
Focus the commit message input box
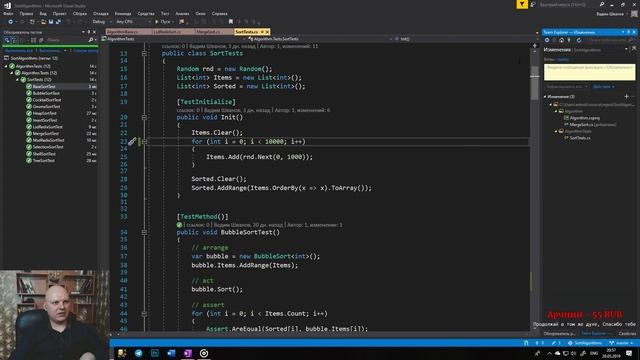pos(589,72)
